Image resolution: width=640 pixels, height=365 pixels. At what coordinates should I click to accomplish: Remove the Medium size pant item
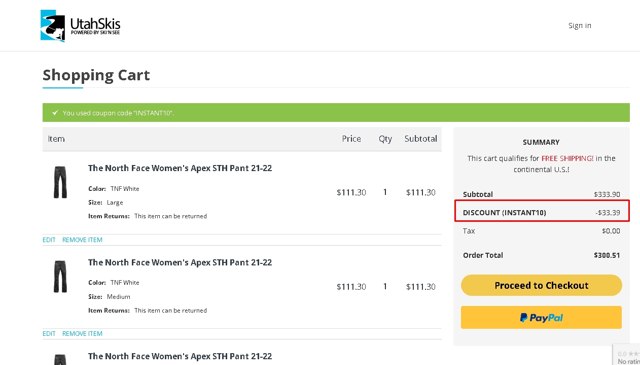coord(82,334)
